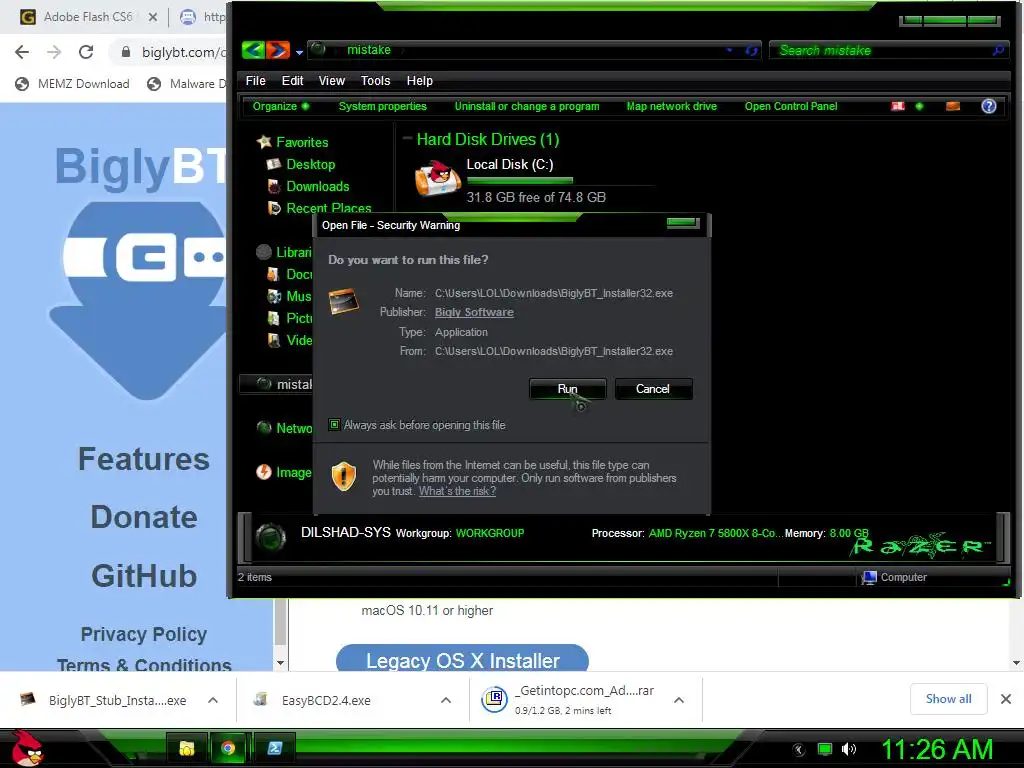1024x768 pixels.
Task: Click the Recent Places icon in sidebar
Action: (x=274, y=208)
